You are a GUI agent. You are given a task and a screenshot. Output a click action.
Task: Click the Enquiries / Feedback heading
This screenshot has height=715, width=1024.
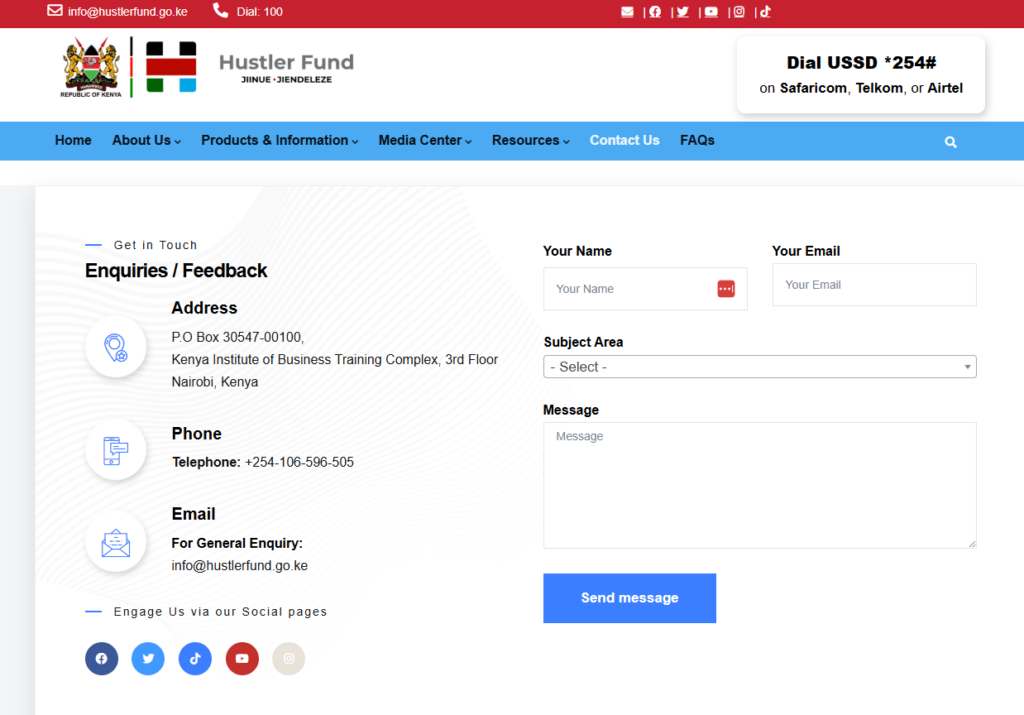point(176,270)
